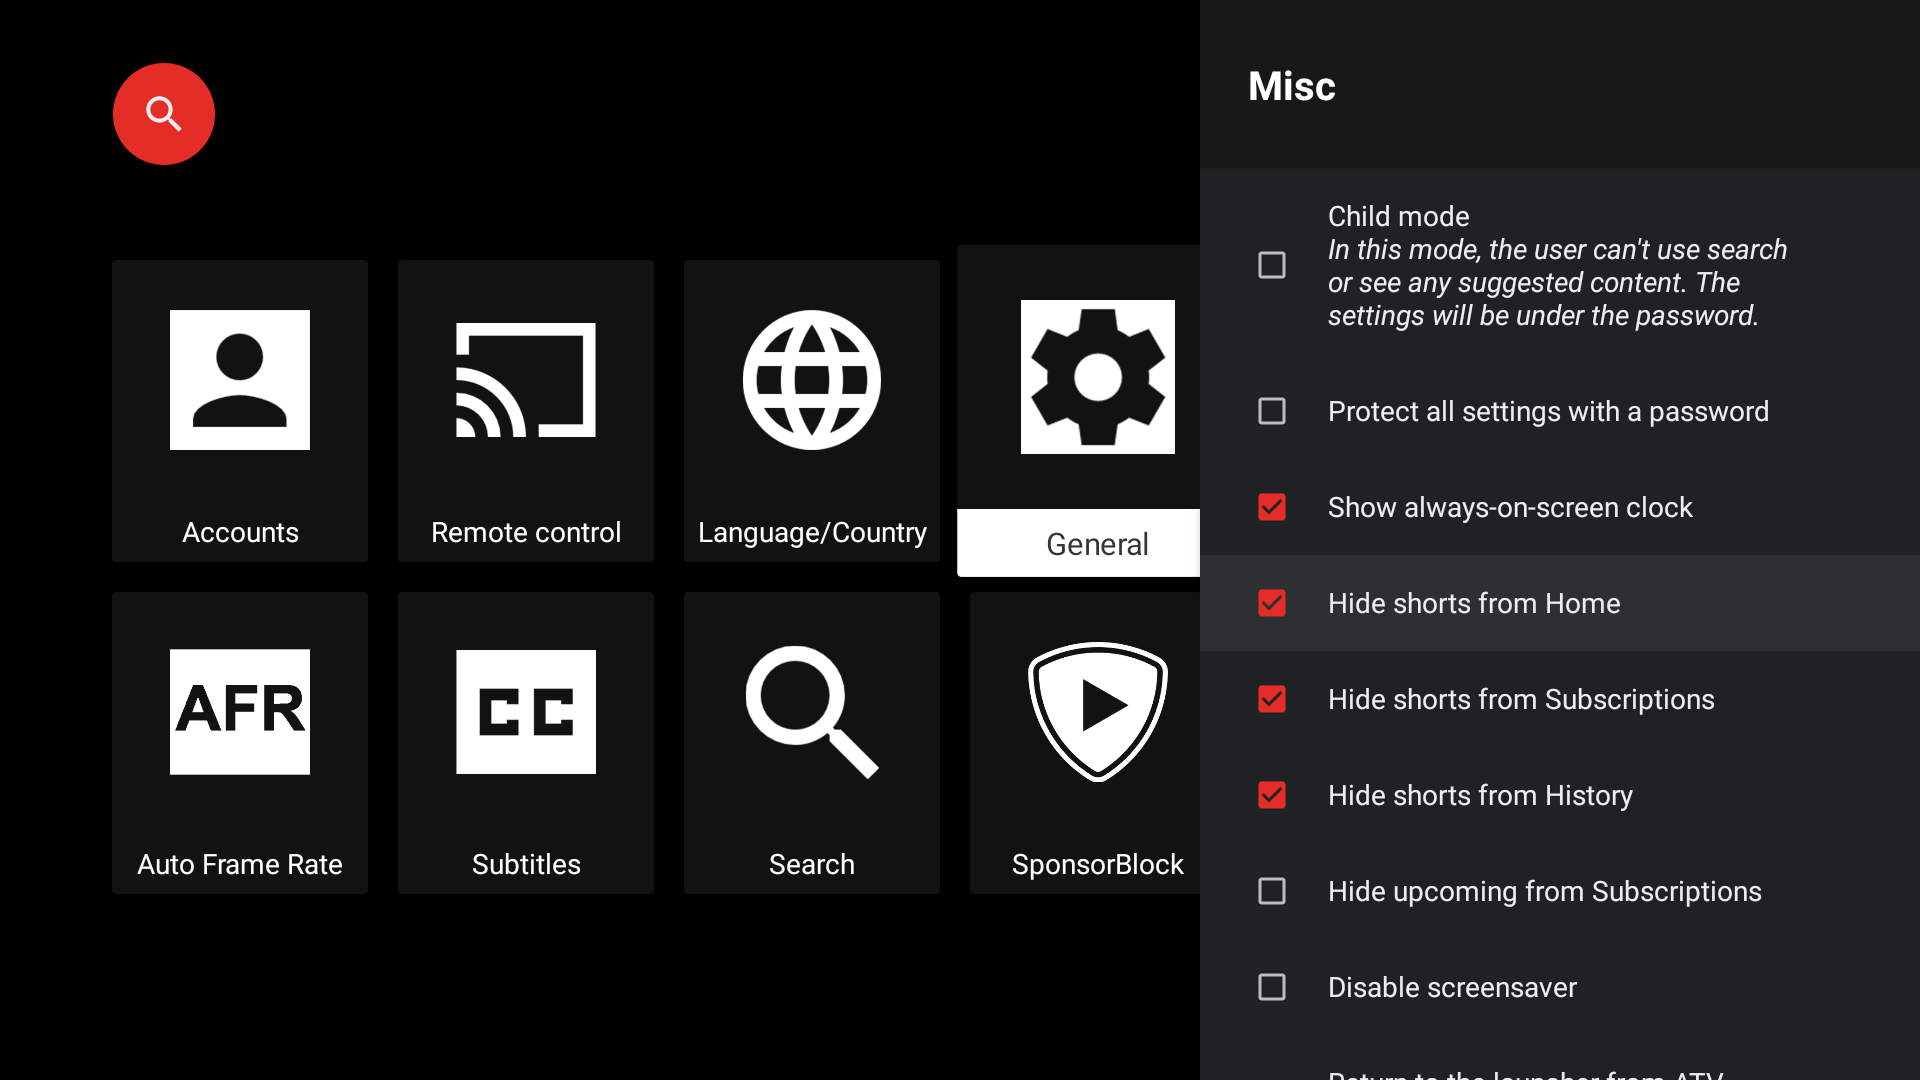Enable Hide upcoming from Subscriptions
The image size is (1920, 1080).
(1272, 891)
